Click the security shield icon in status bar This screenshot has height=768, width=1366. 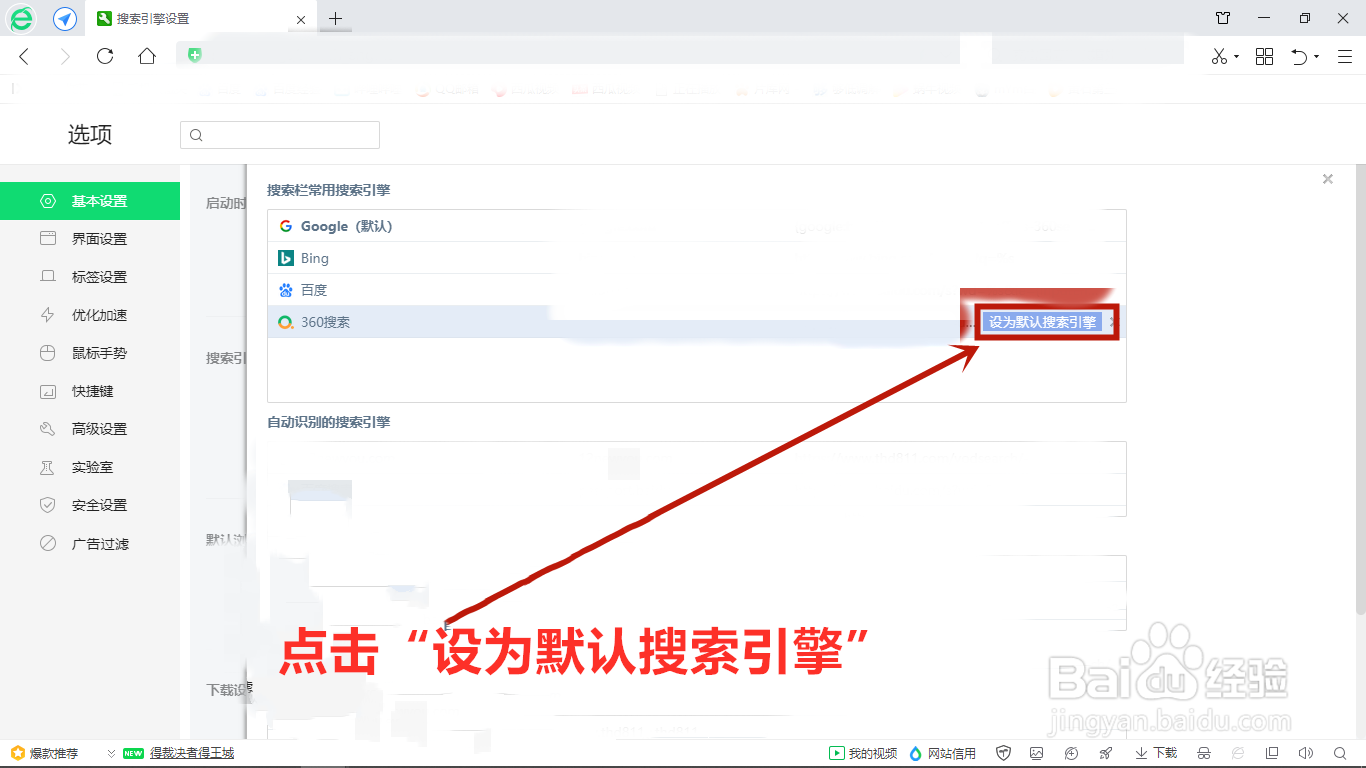coord(1003,753)
